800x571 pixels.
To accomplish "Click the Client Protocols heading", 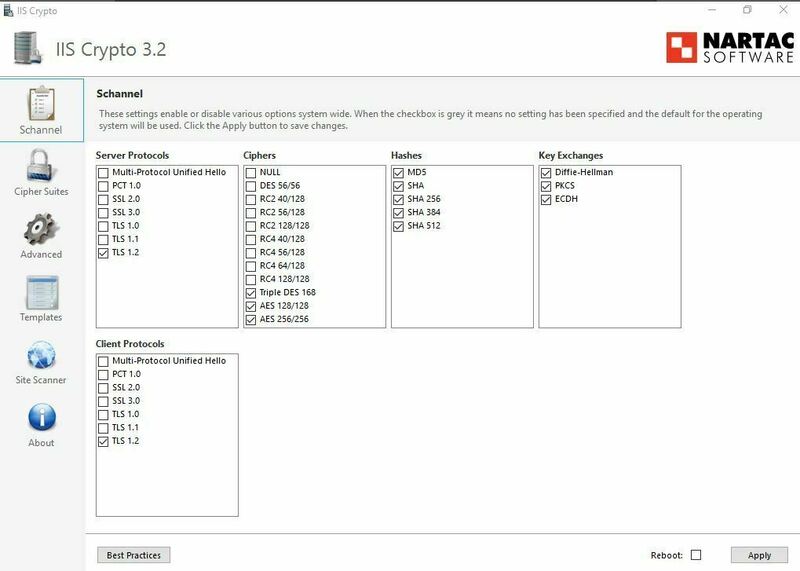I will coord(130,344).
